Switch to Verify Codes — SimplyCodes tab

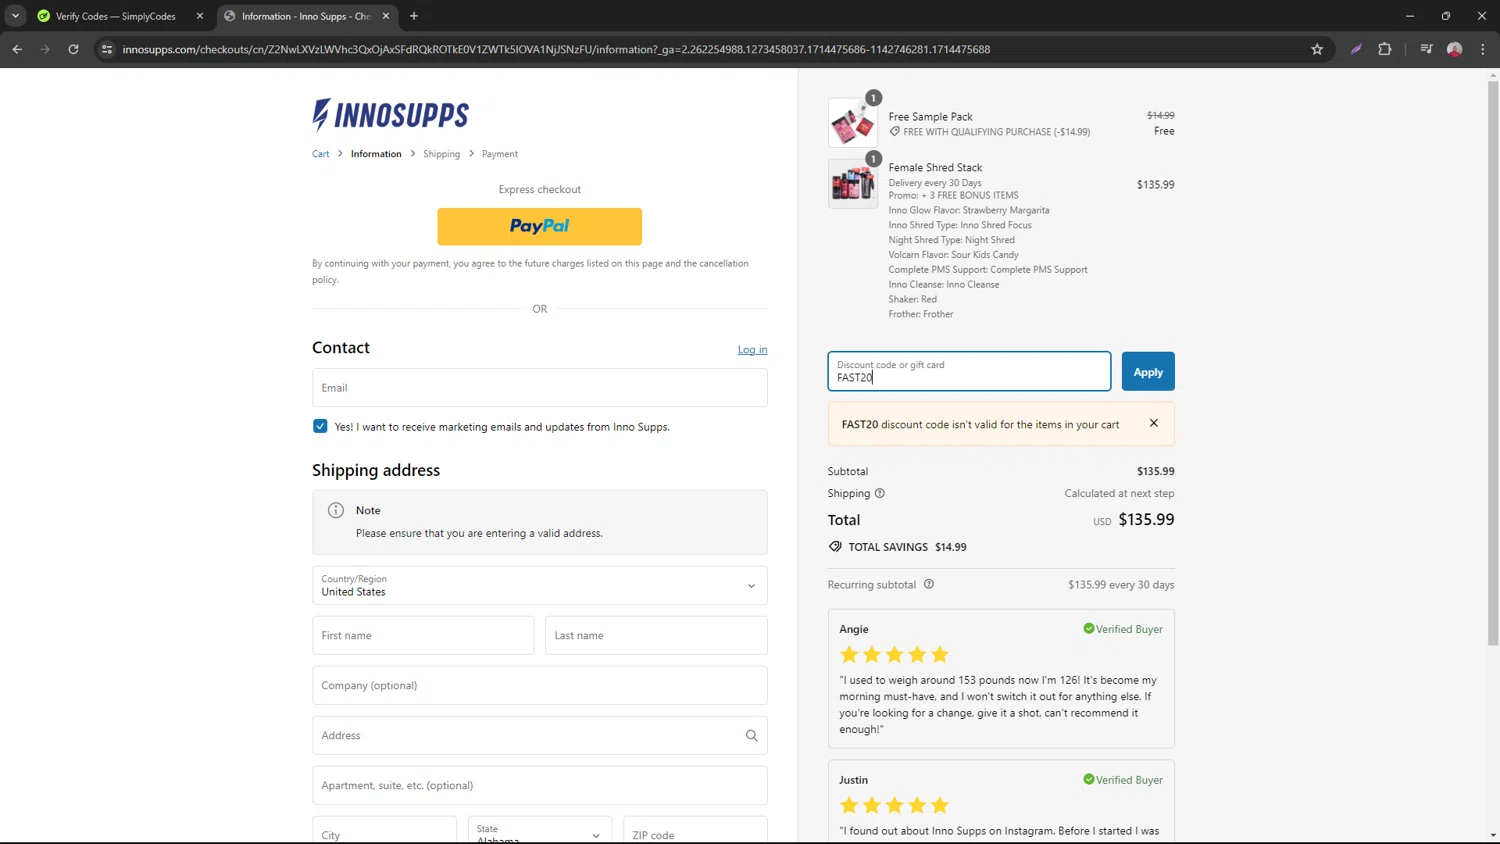pos(115,16)
